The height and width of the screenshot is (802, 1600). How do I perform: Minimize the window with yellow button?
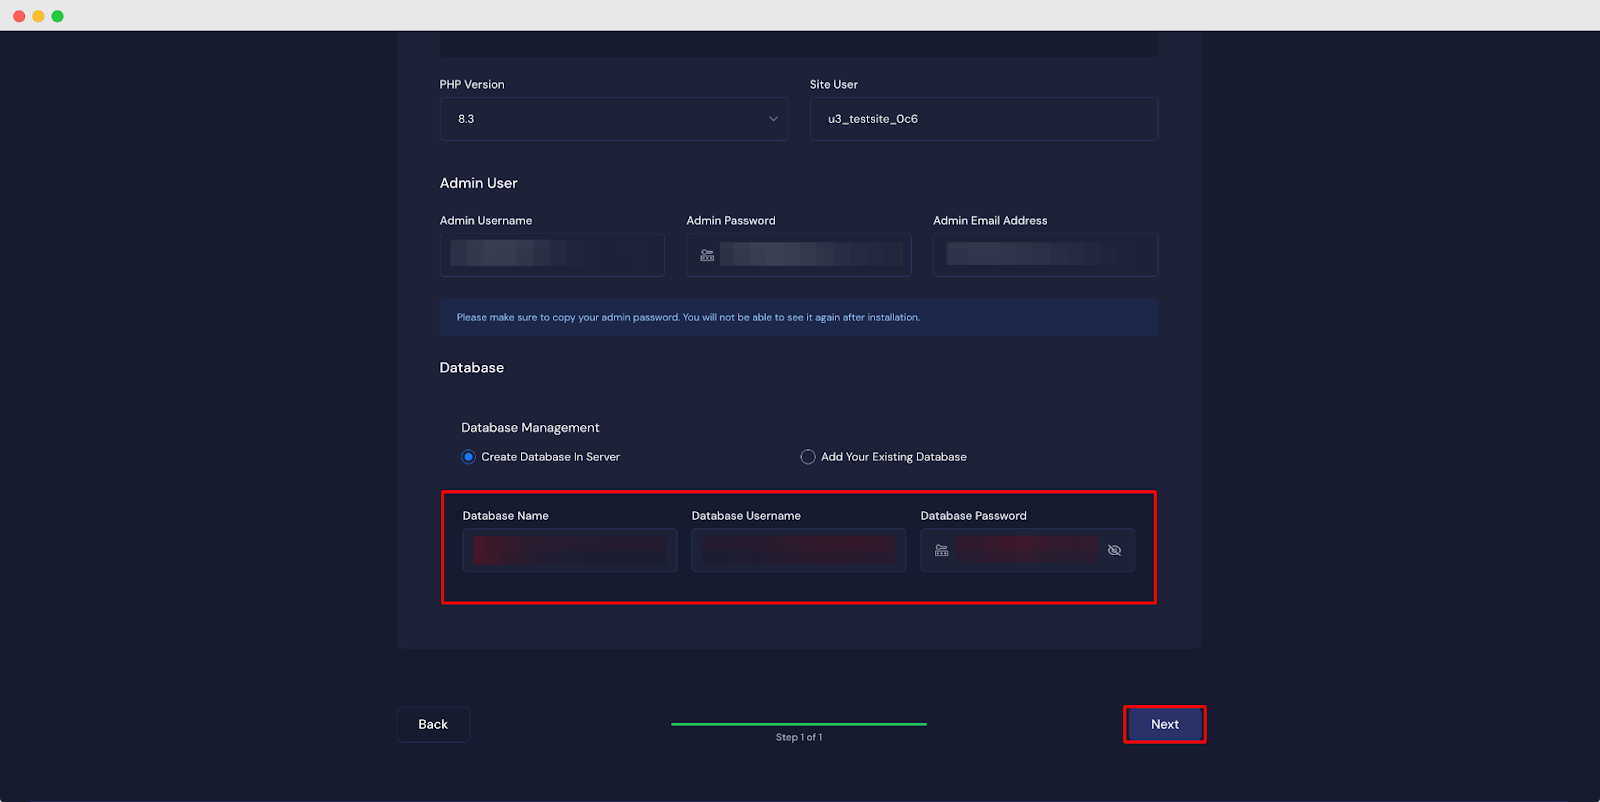[38, 16]
